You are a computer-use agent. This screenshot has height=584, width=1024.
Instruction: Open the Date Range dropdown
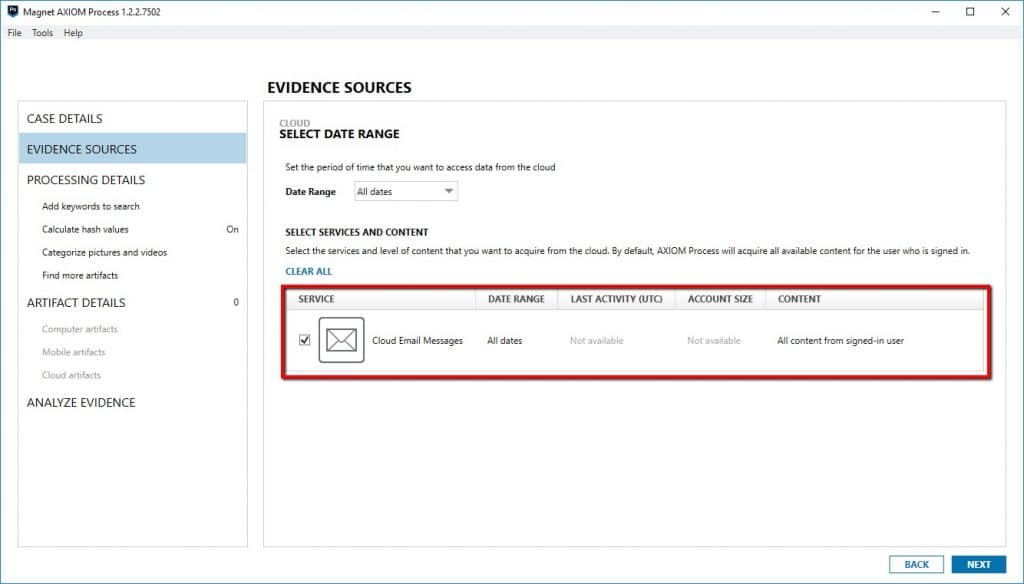tap(406, 191)
